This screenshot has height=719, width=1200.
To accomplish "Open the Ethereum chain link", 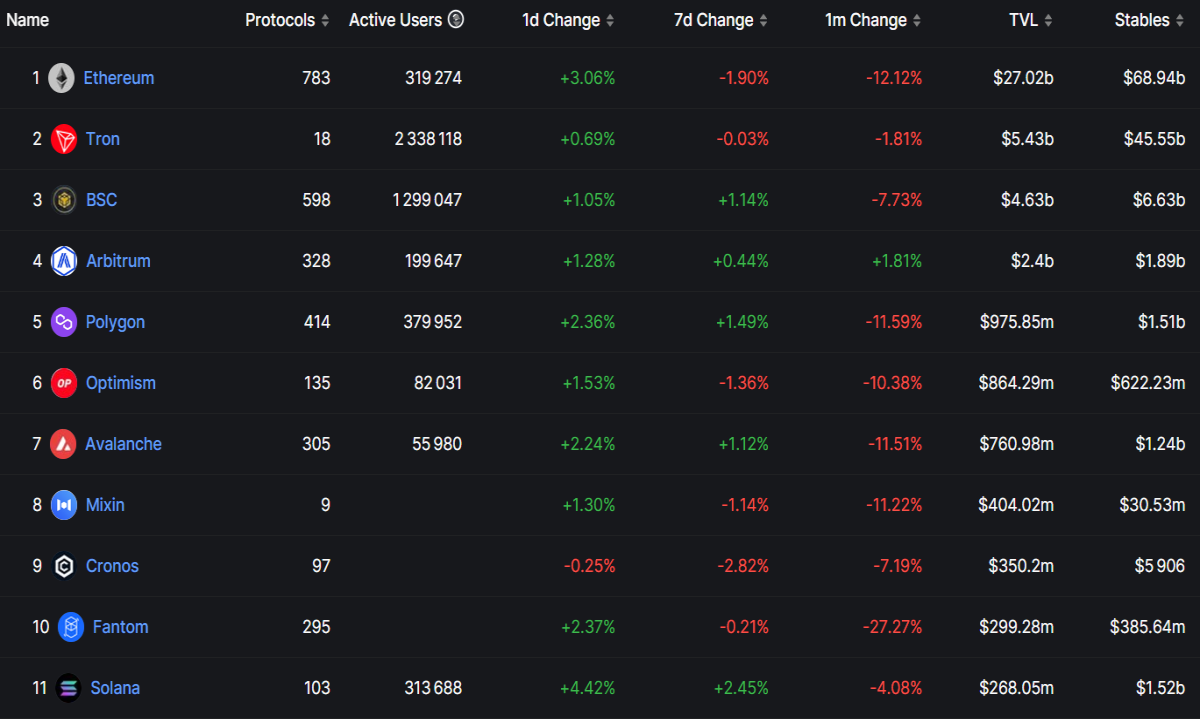I will coord(119,78).
